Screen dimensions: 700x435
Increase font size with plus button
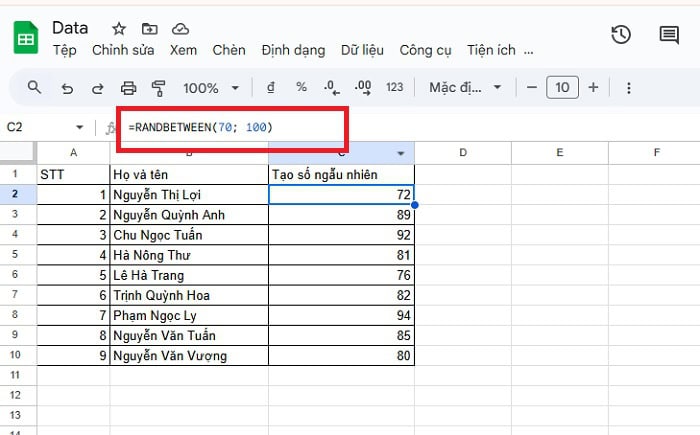point(593,88)
